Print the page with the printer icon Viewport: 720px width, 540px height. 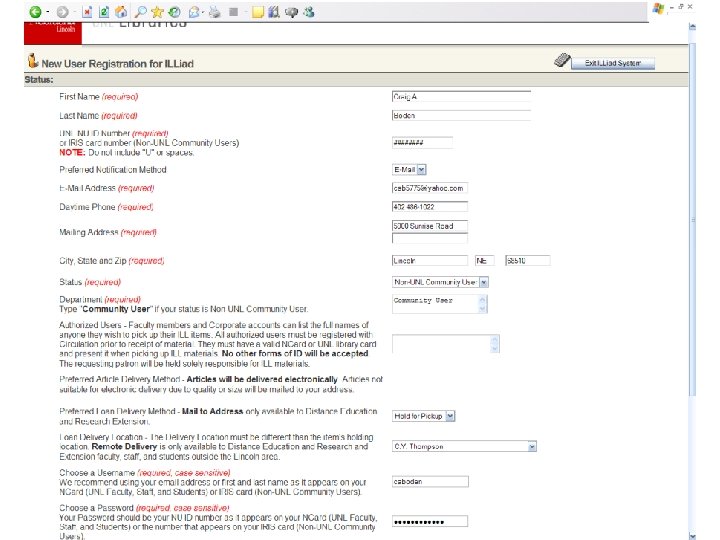(214, 12)
